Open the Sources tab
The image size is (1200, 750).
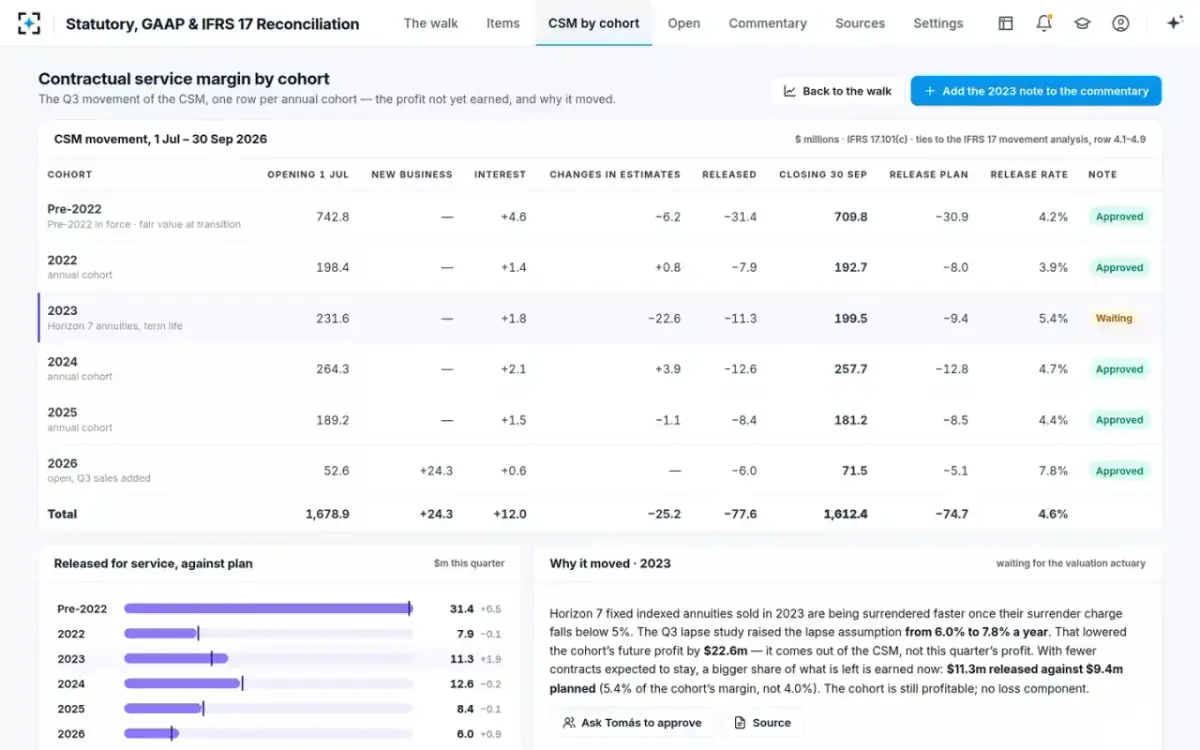tap(860, 23)
